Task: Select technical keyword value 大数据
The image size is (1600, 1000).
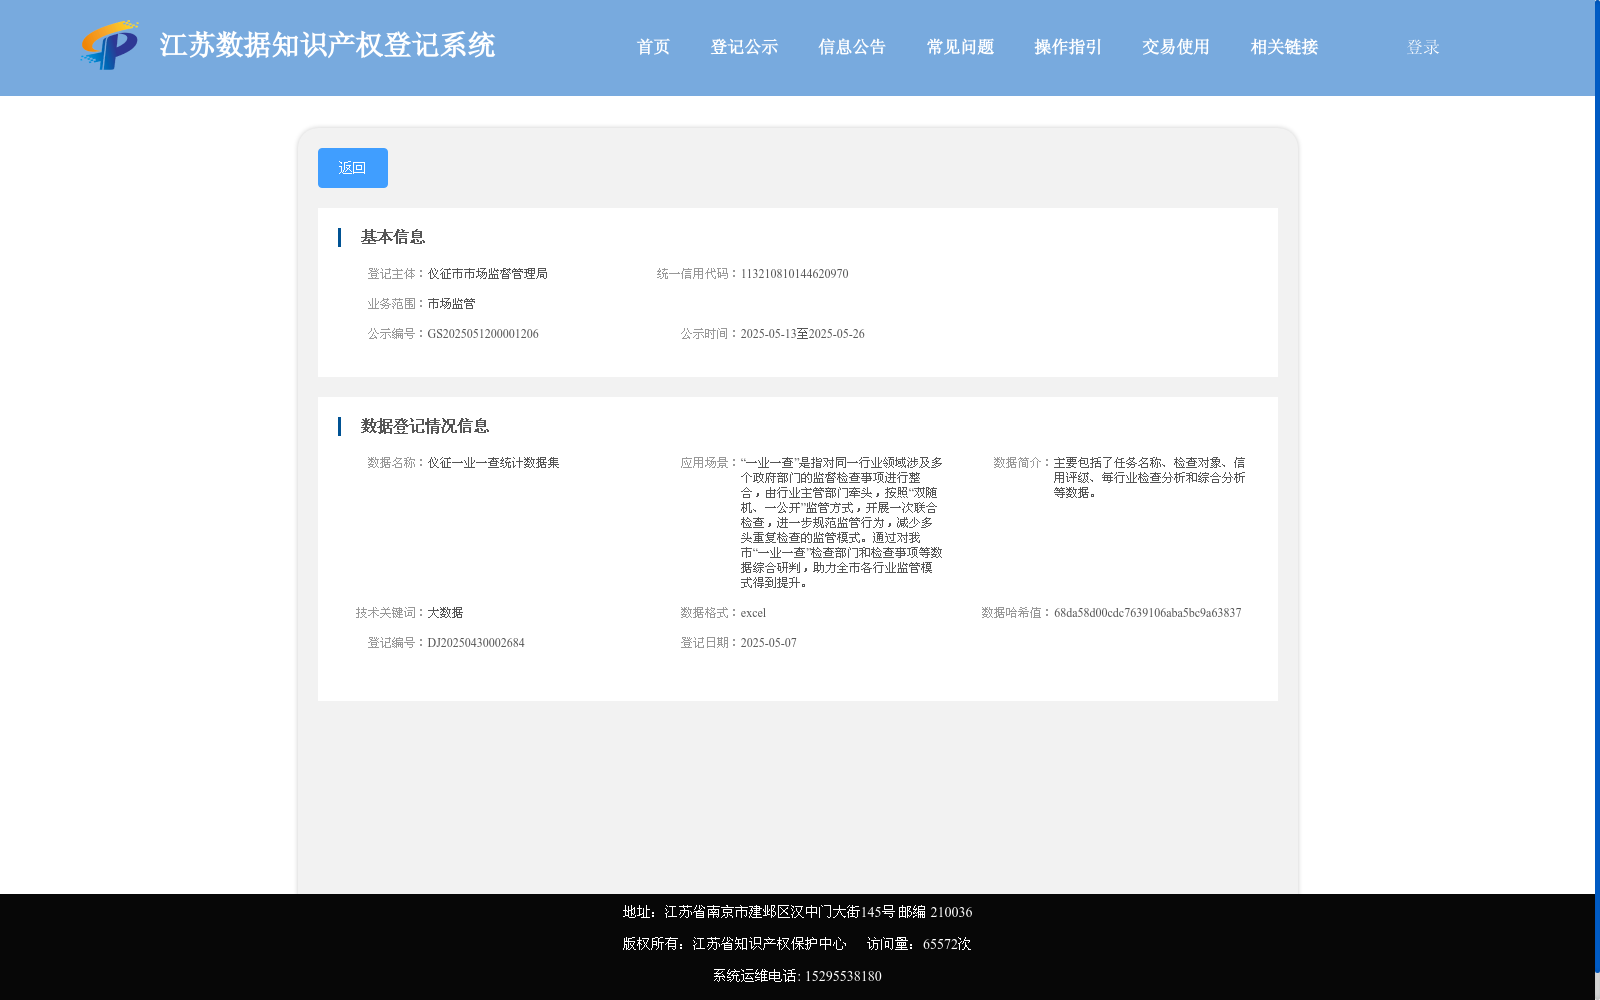Action: point(445,613)
